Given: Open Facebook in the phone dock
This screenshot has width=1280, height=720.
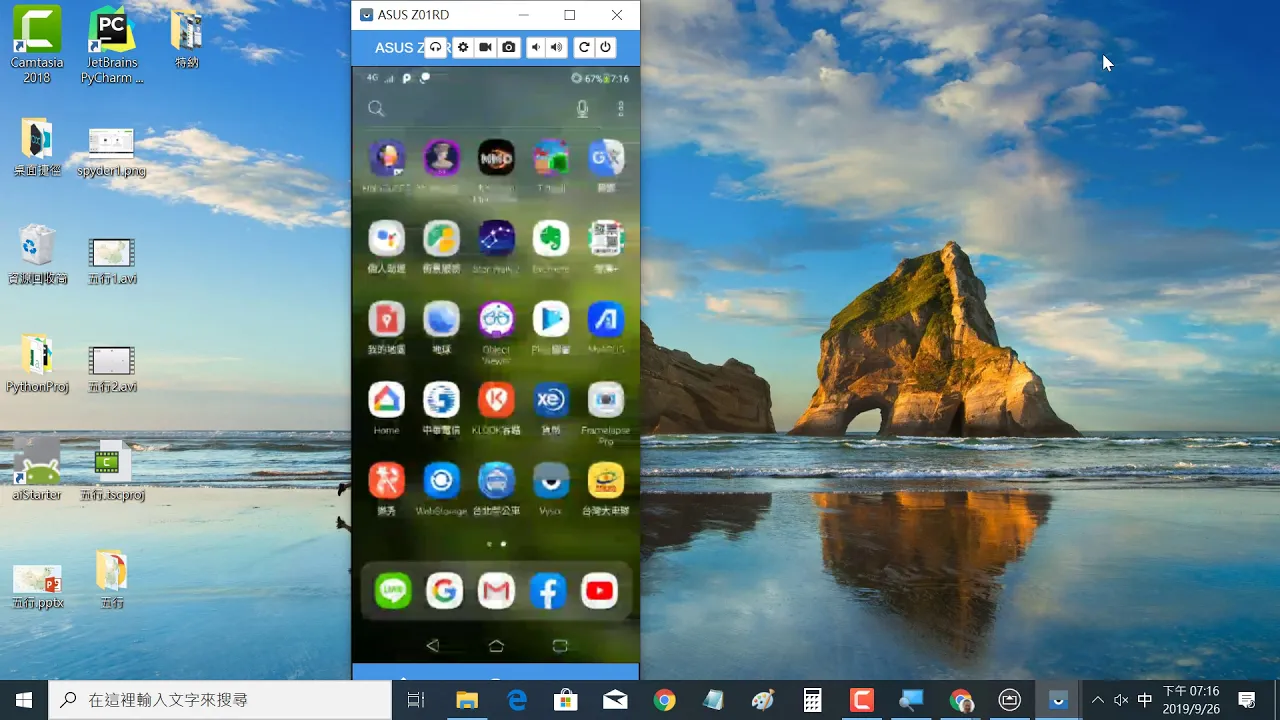Looking at the screenshot, I should point(548,591).
